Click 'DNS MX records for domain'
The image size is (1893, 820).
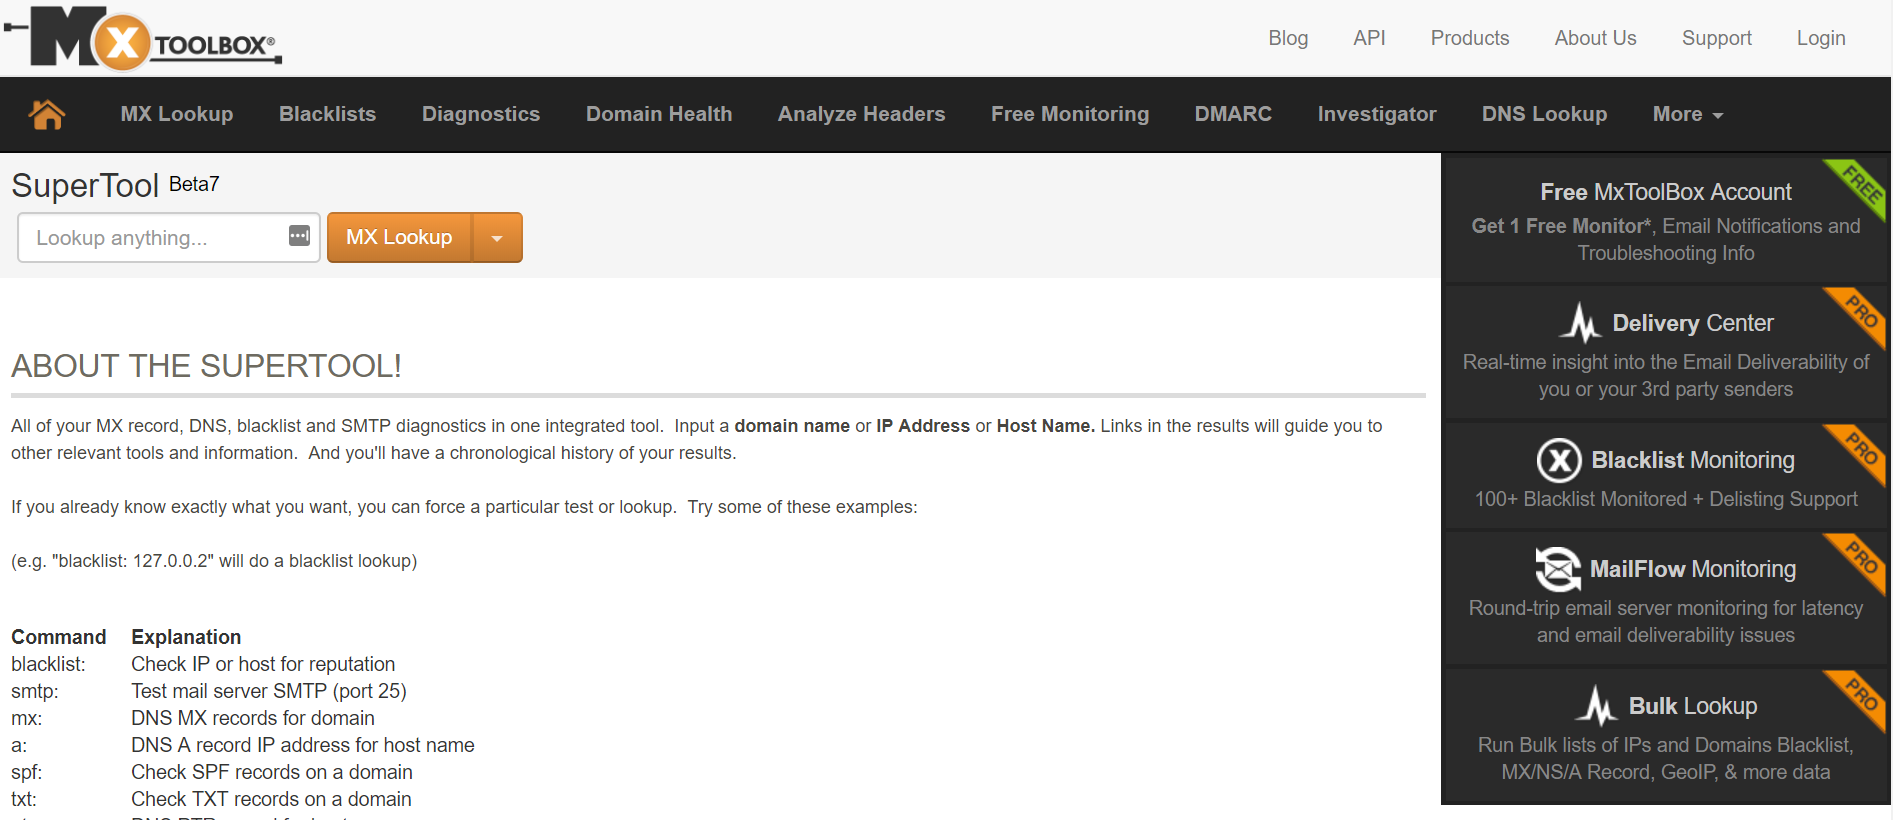tap(253, 718)
